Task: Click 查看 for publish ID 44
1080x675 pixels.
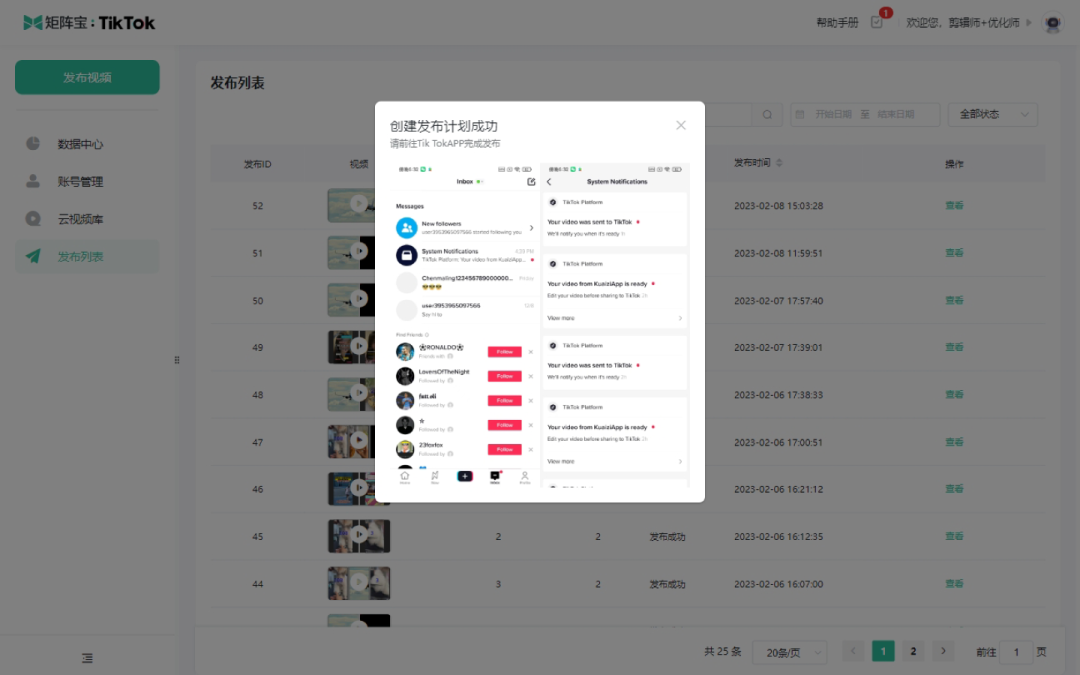Action: click(954, 583)
